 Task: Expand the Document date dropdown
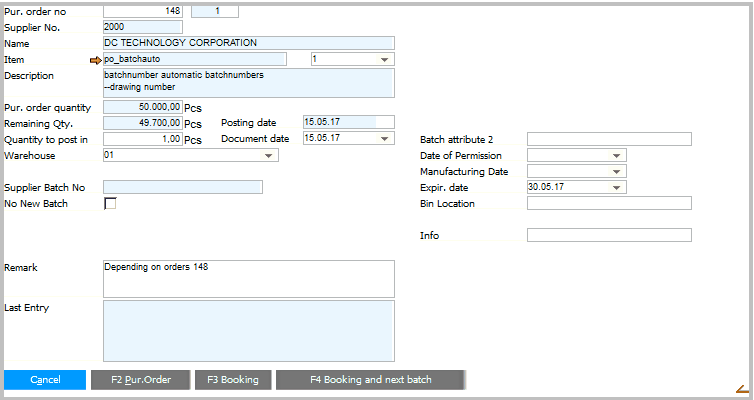tap(387, 139)
